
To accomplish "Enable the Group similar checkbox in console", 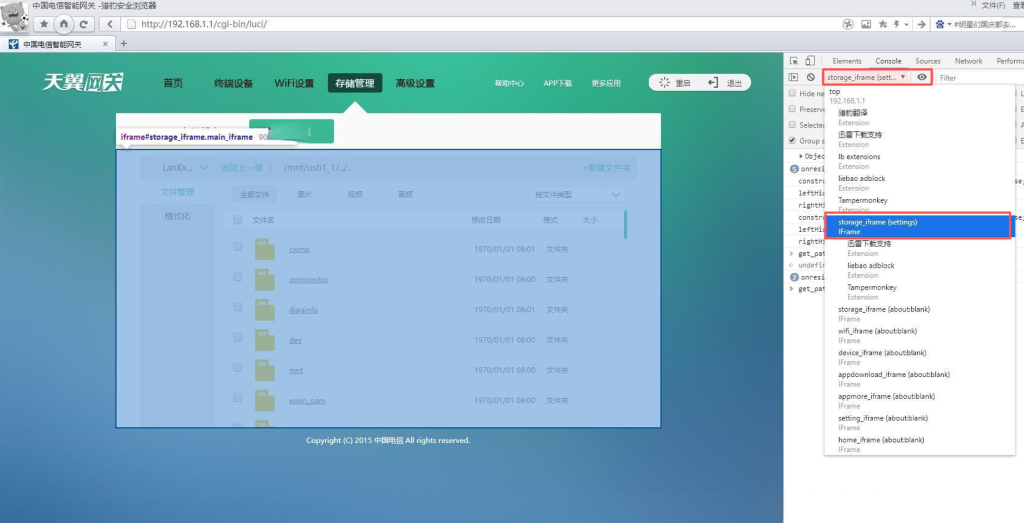I will click(792, 141).
